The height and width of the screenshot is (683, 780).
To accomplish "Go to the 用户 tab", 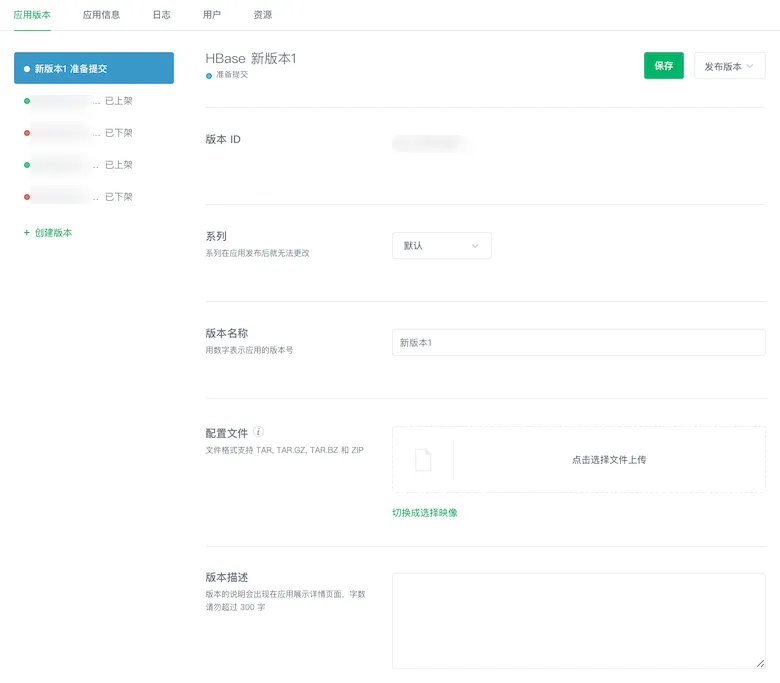I will pyautogui.click(x=212, y=15).
